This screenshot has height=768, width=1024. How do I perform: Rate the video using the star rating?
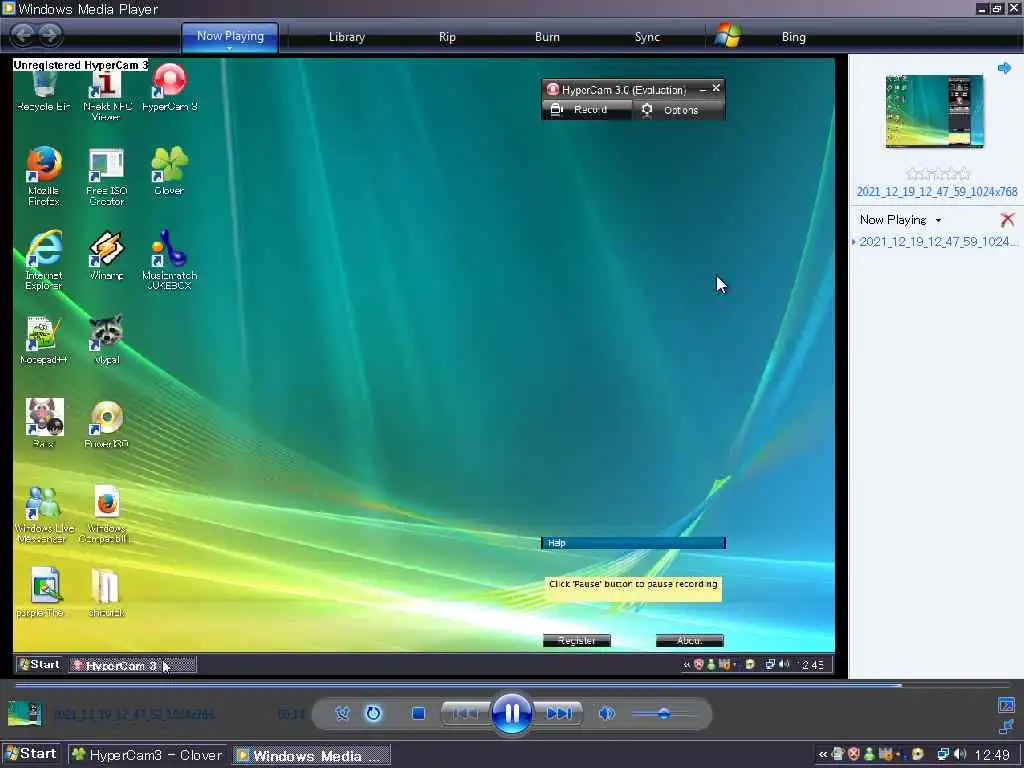coord(938,174)
